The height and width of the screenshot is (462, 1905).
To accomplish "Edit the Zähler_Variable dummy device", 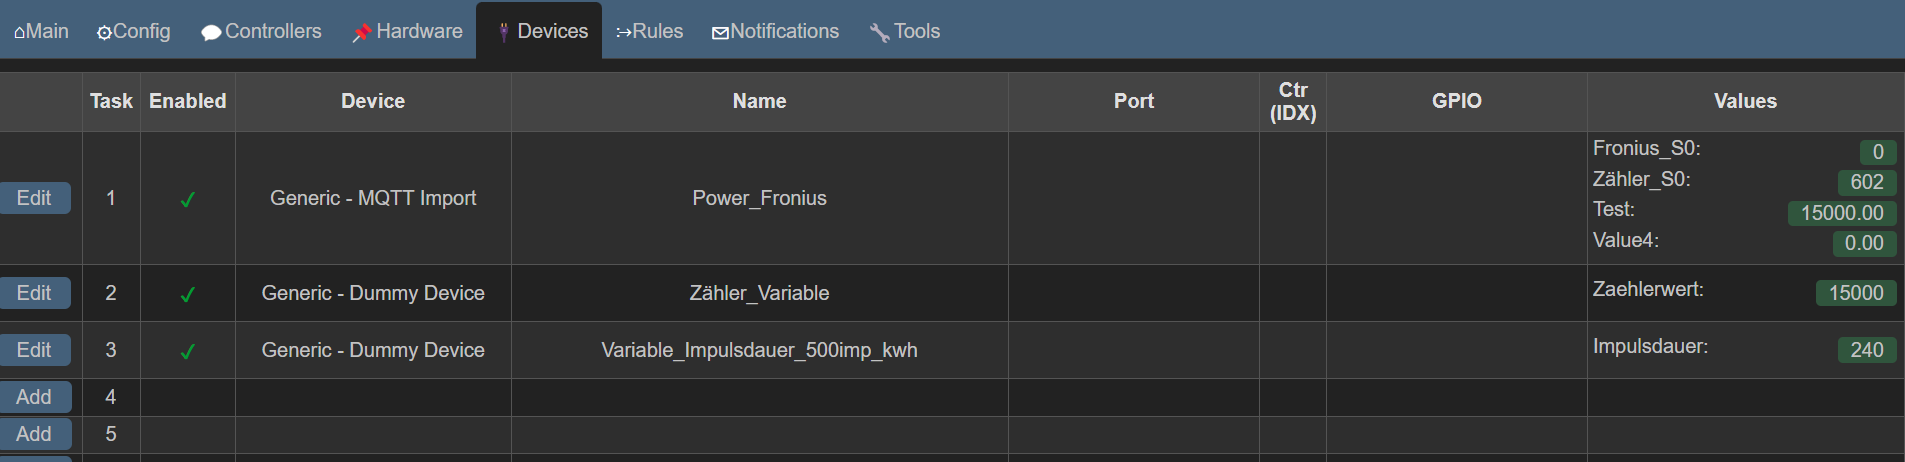I will pyautogui.click(x=35, y=293).
